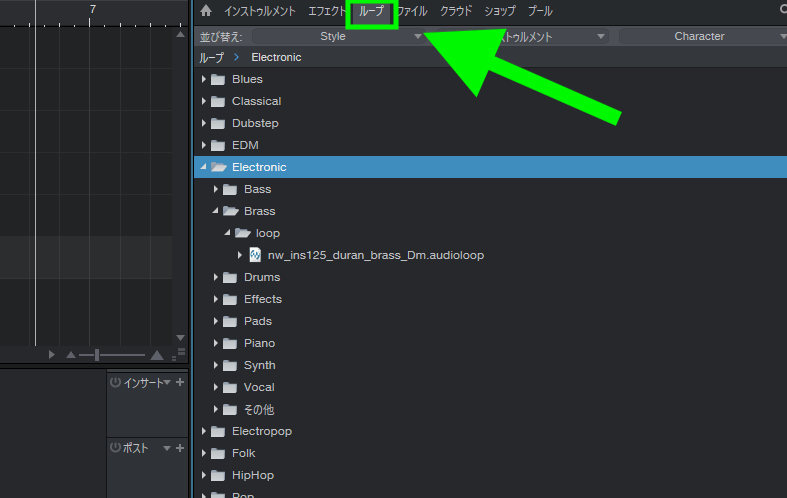Image resolution: width=787 pixels, height=498 pixels.
Task: Collapse the Electronic folder arrow
Action: pos(203,167)
